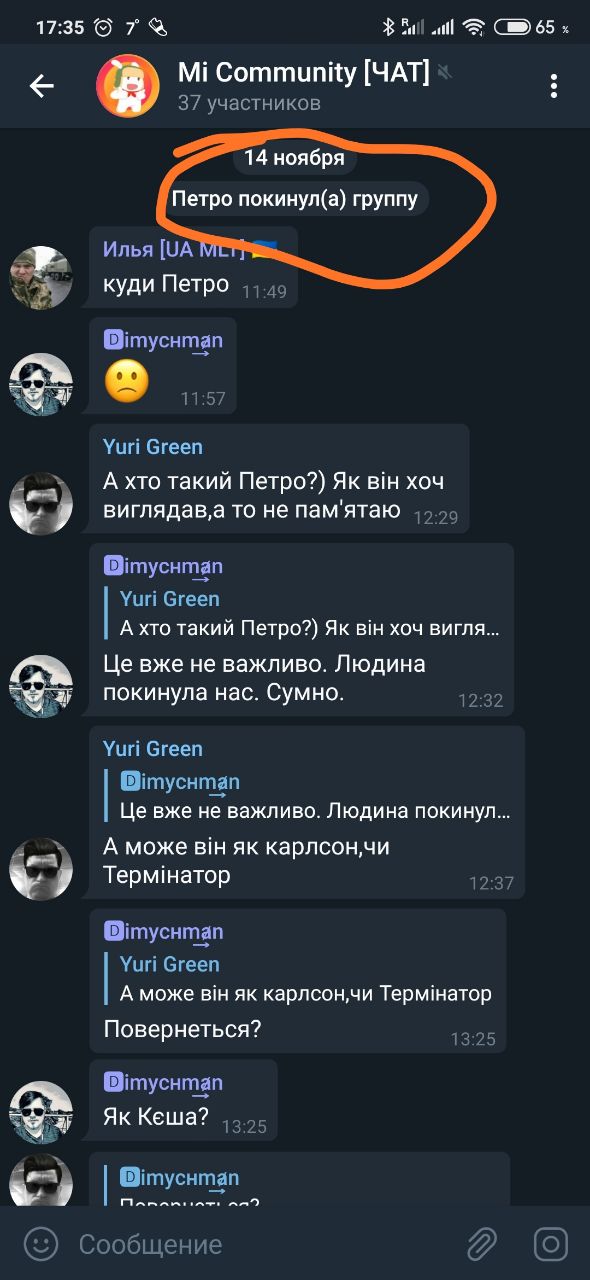The image size is (590, 1280).
Task: Open Илья's profile avatar beside куди Петро
Action: [x=41, y=278]
